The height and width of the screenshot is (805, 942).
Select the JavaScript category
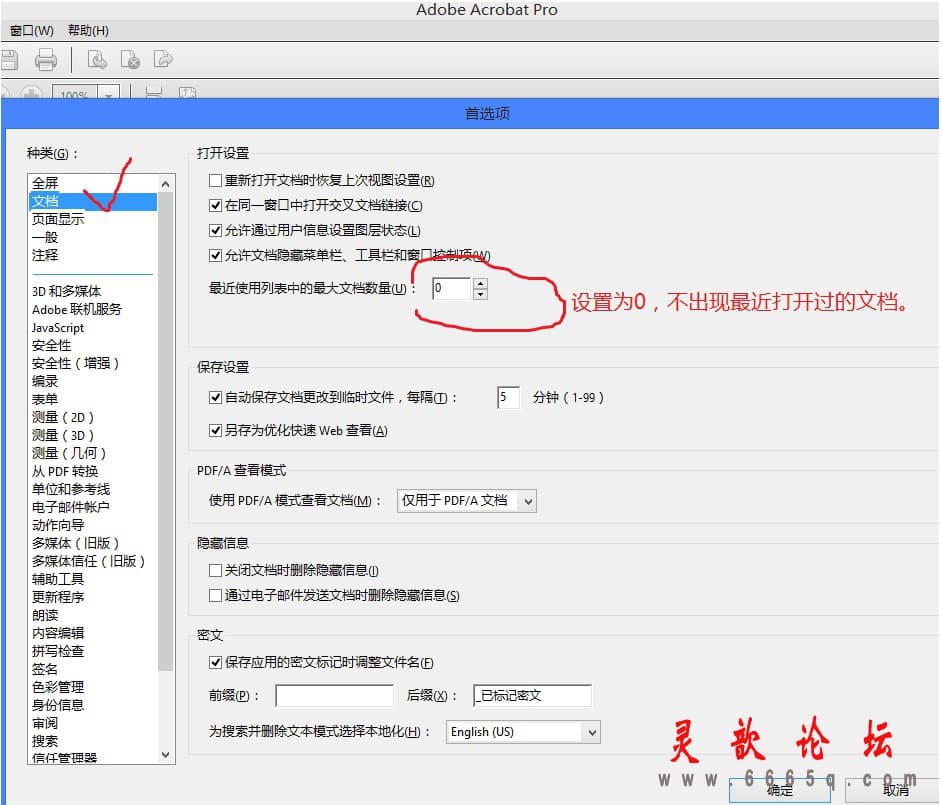point(58,327)
